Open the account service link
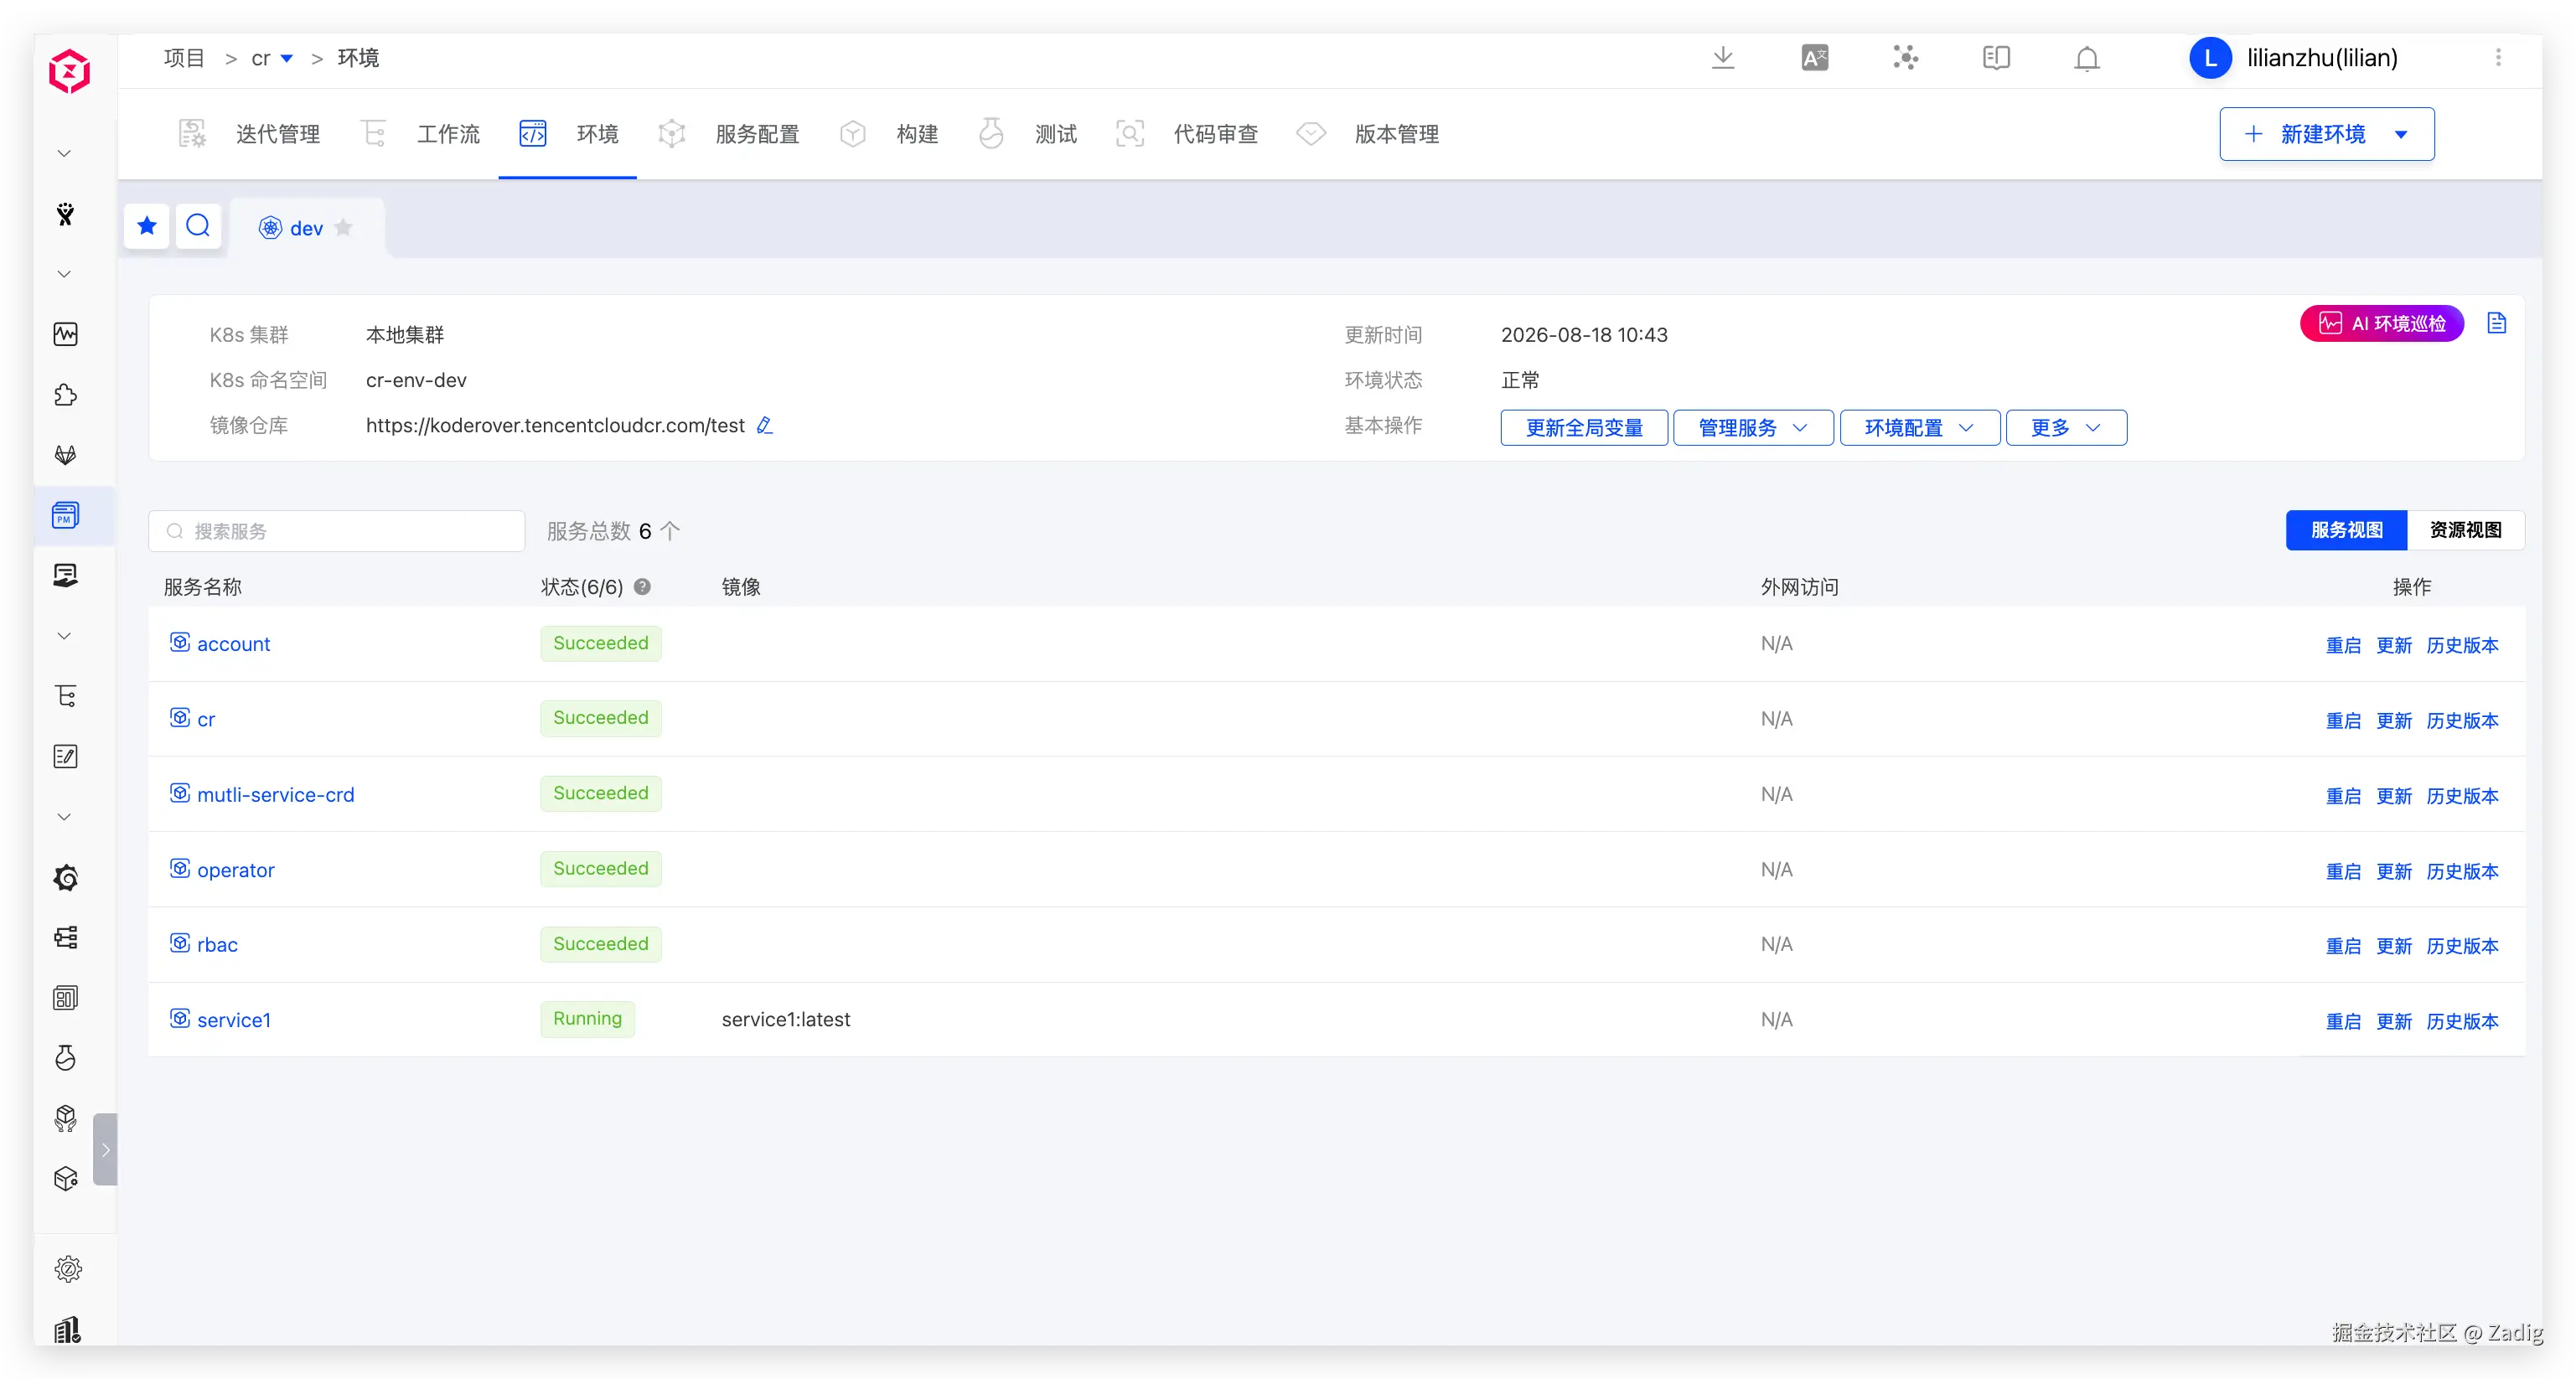Viewport: 2576px width, 1379px height. click(x=233, y=644)
